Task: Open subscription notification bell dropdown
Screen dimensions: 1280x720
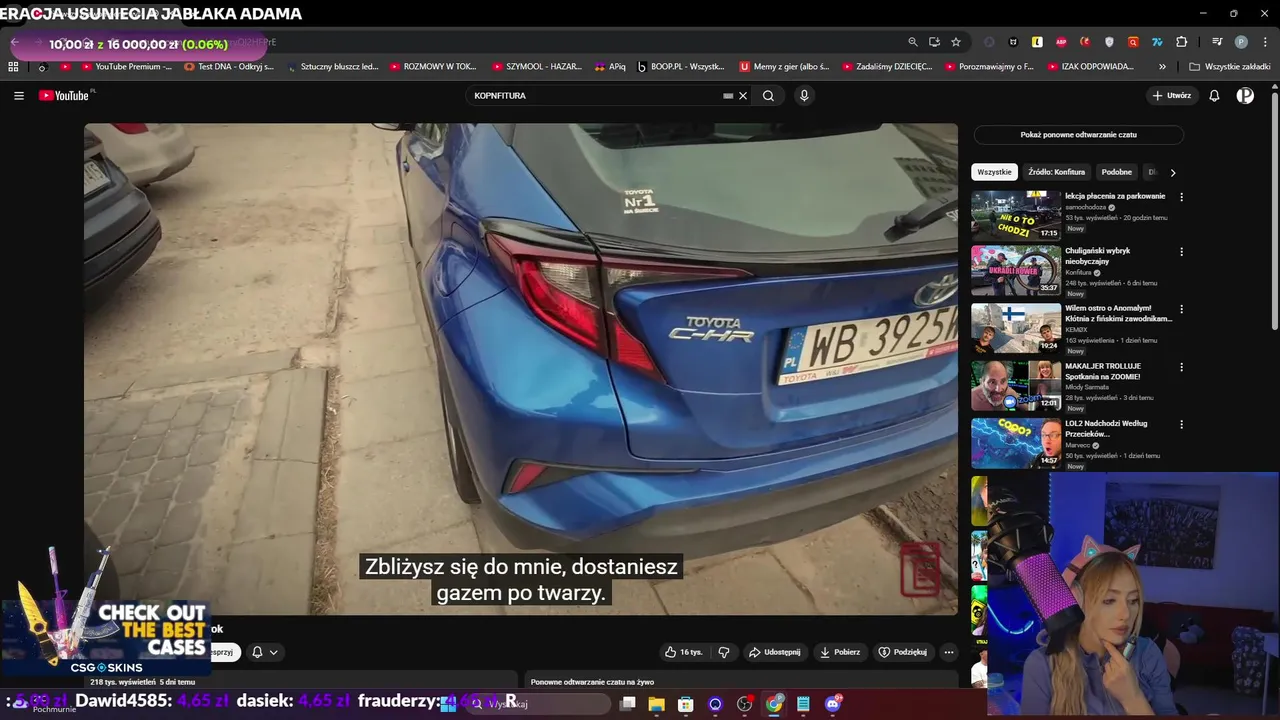Action: point(265,652)
